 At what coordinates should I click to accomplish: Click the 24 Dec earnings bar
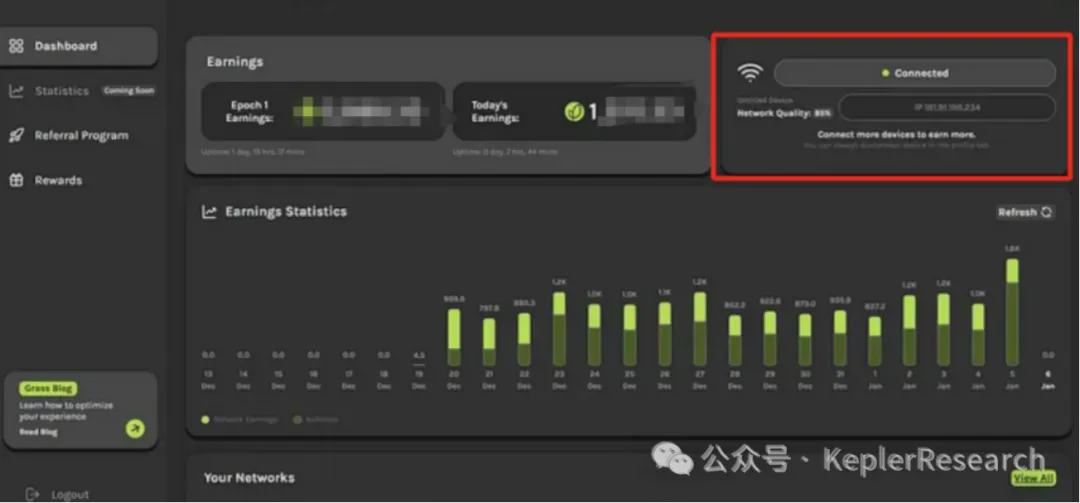(x=594, y=335)
